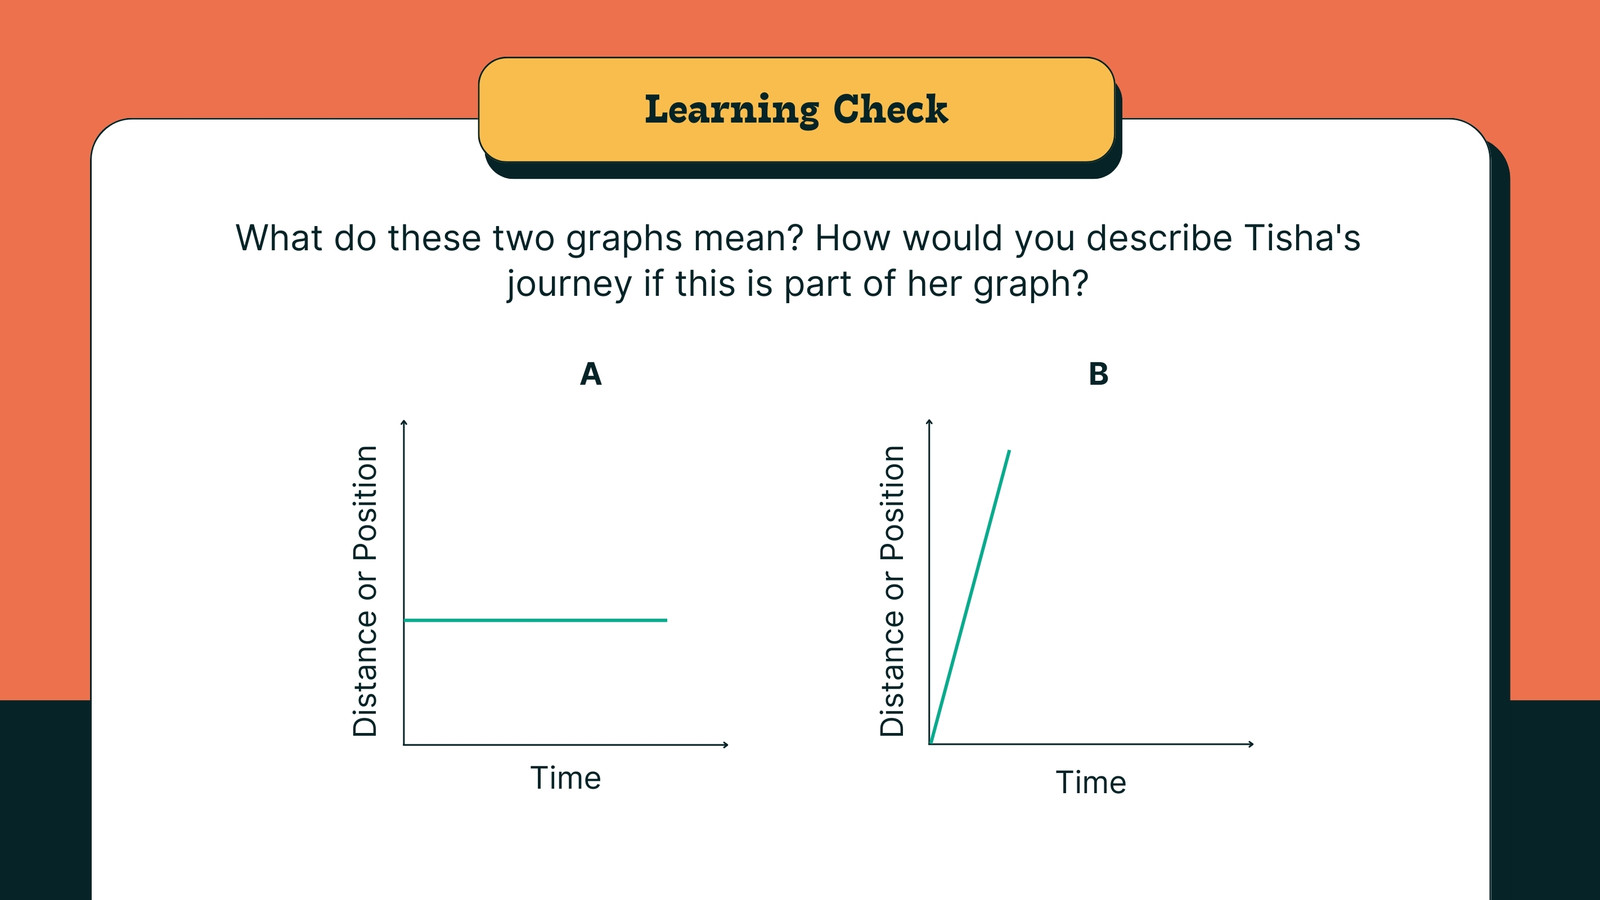Image resolution: width=1600 pixels, height=900 pixels.
Task: Click the horizontal green line in graph A
Action: 535,620
